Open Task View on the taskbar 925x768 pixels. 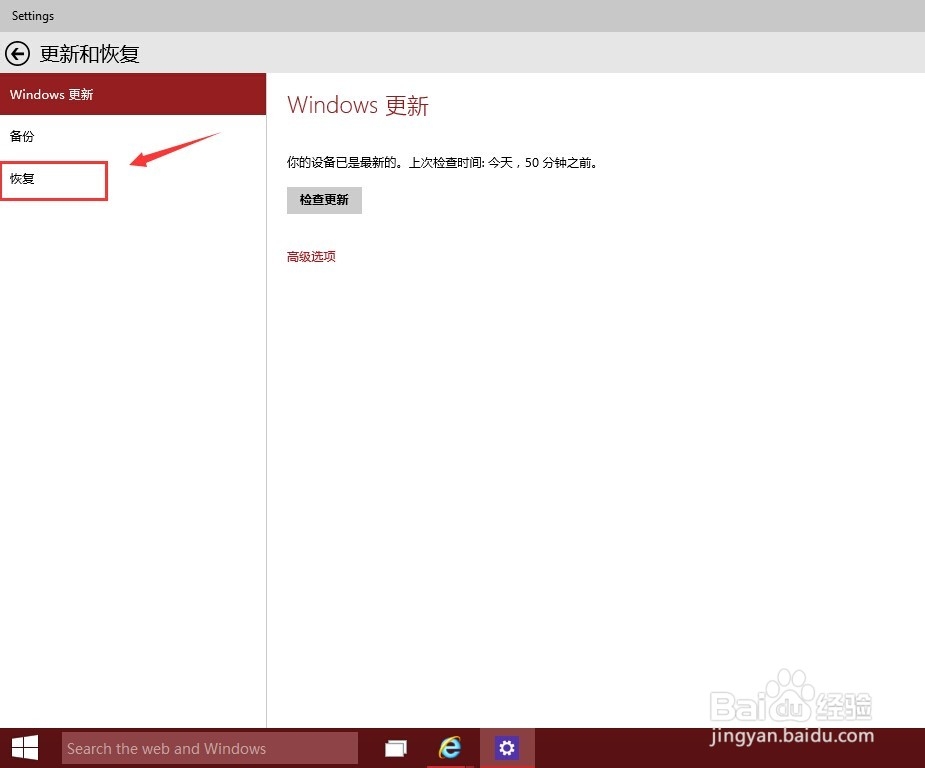pyautogui.click(x=396, y=749)
